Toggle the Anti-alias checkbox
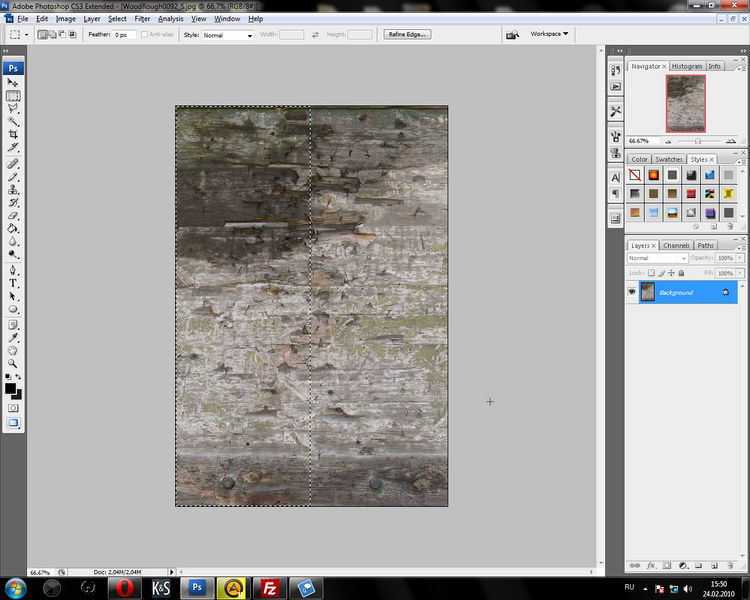 (144, 34)
